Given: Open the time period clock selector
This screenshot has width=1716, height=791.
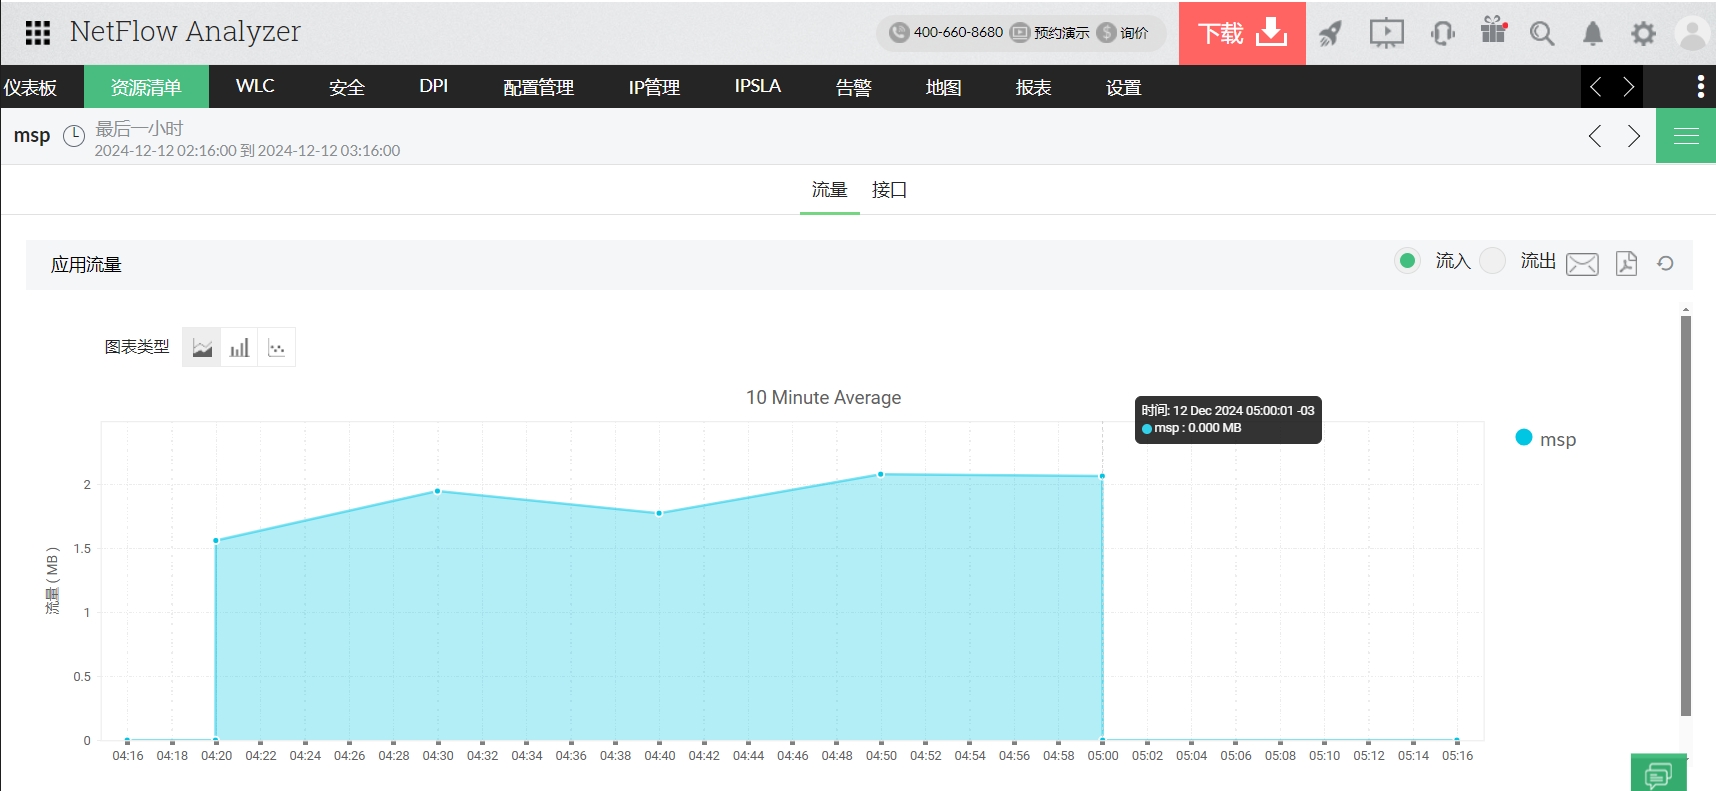Looking at the screenshot, I should click(74, 136).
